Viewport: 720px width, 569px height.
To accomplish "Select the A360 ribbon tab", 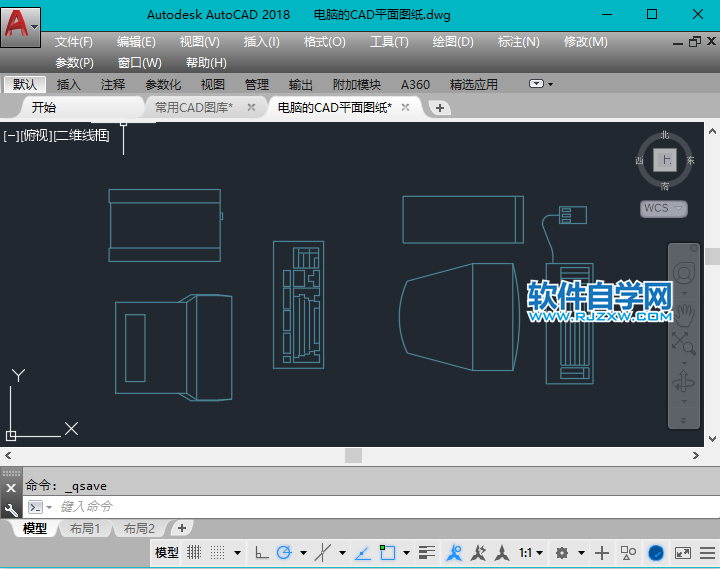I will coord(415,85).
